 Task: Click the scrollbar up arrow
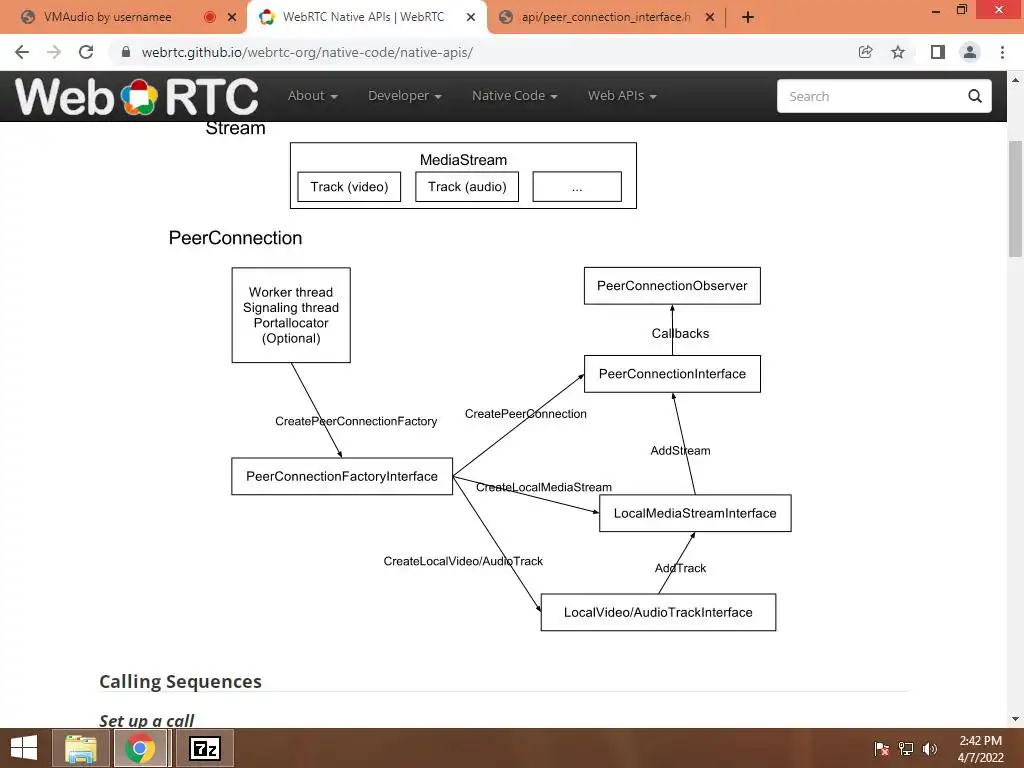click(1015, 80)
